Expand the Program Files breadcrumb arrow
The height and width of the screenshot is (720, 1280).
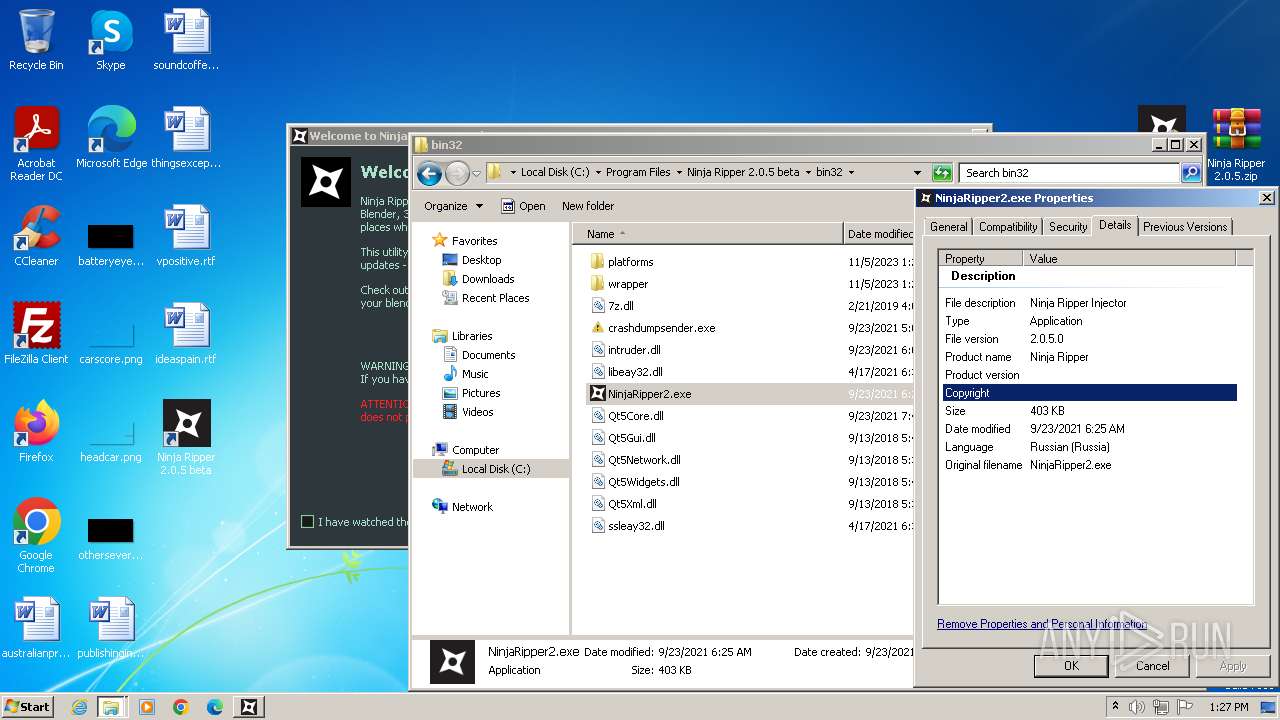(679, 172)
